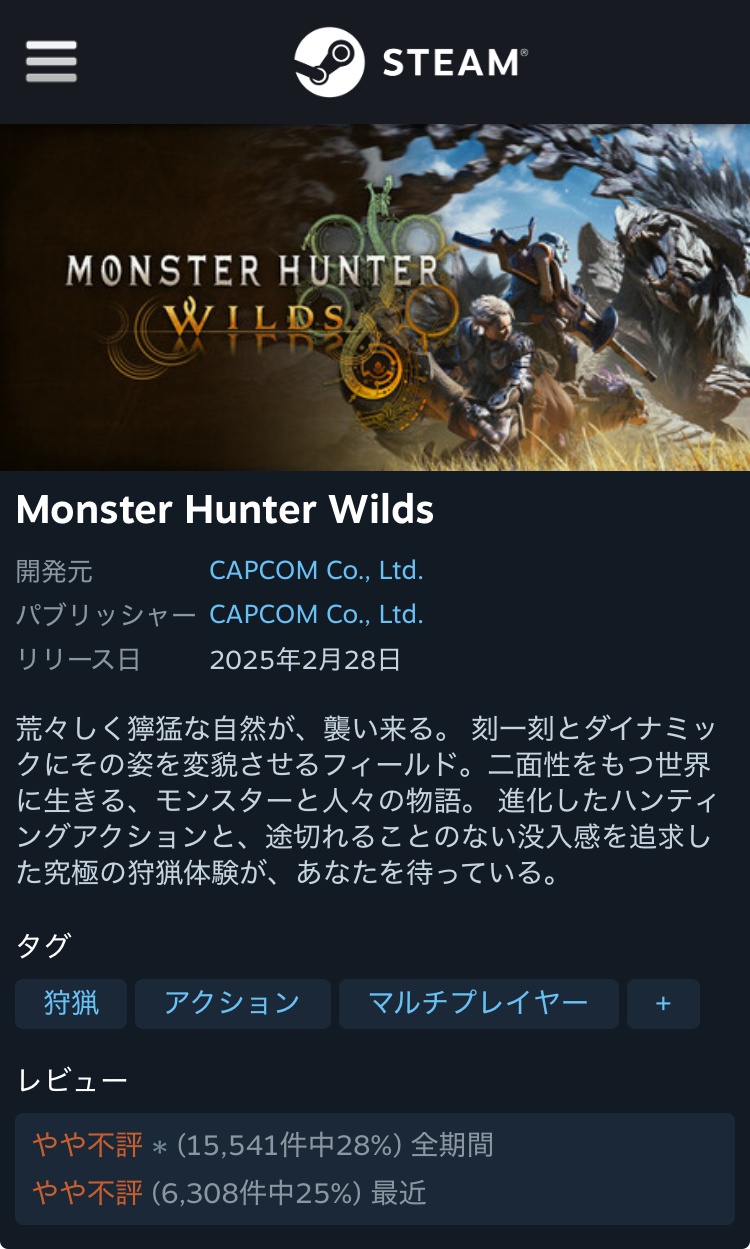Image resolution: width=750 pixels, height=1249 pixels.
Task: Click the recent やや不評 review summary
Action: click(87, 1192)
